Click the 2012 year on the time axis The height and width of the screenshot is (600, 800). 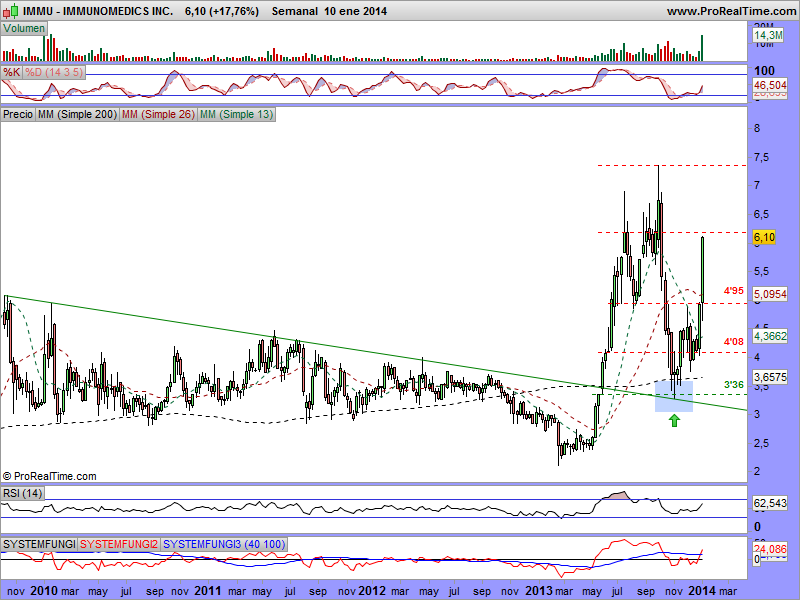(x=372, y=591)
